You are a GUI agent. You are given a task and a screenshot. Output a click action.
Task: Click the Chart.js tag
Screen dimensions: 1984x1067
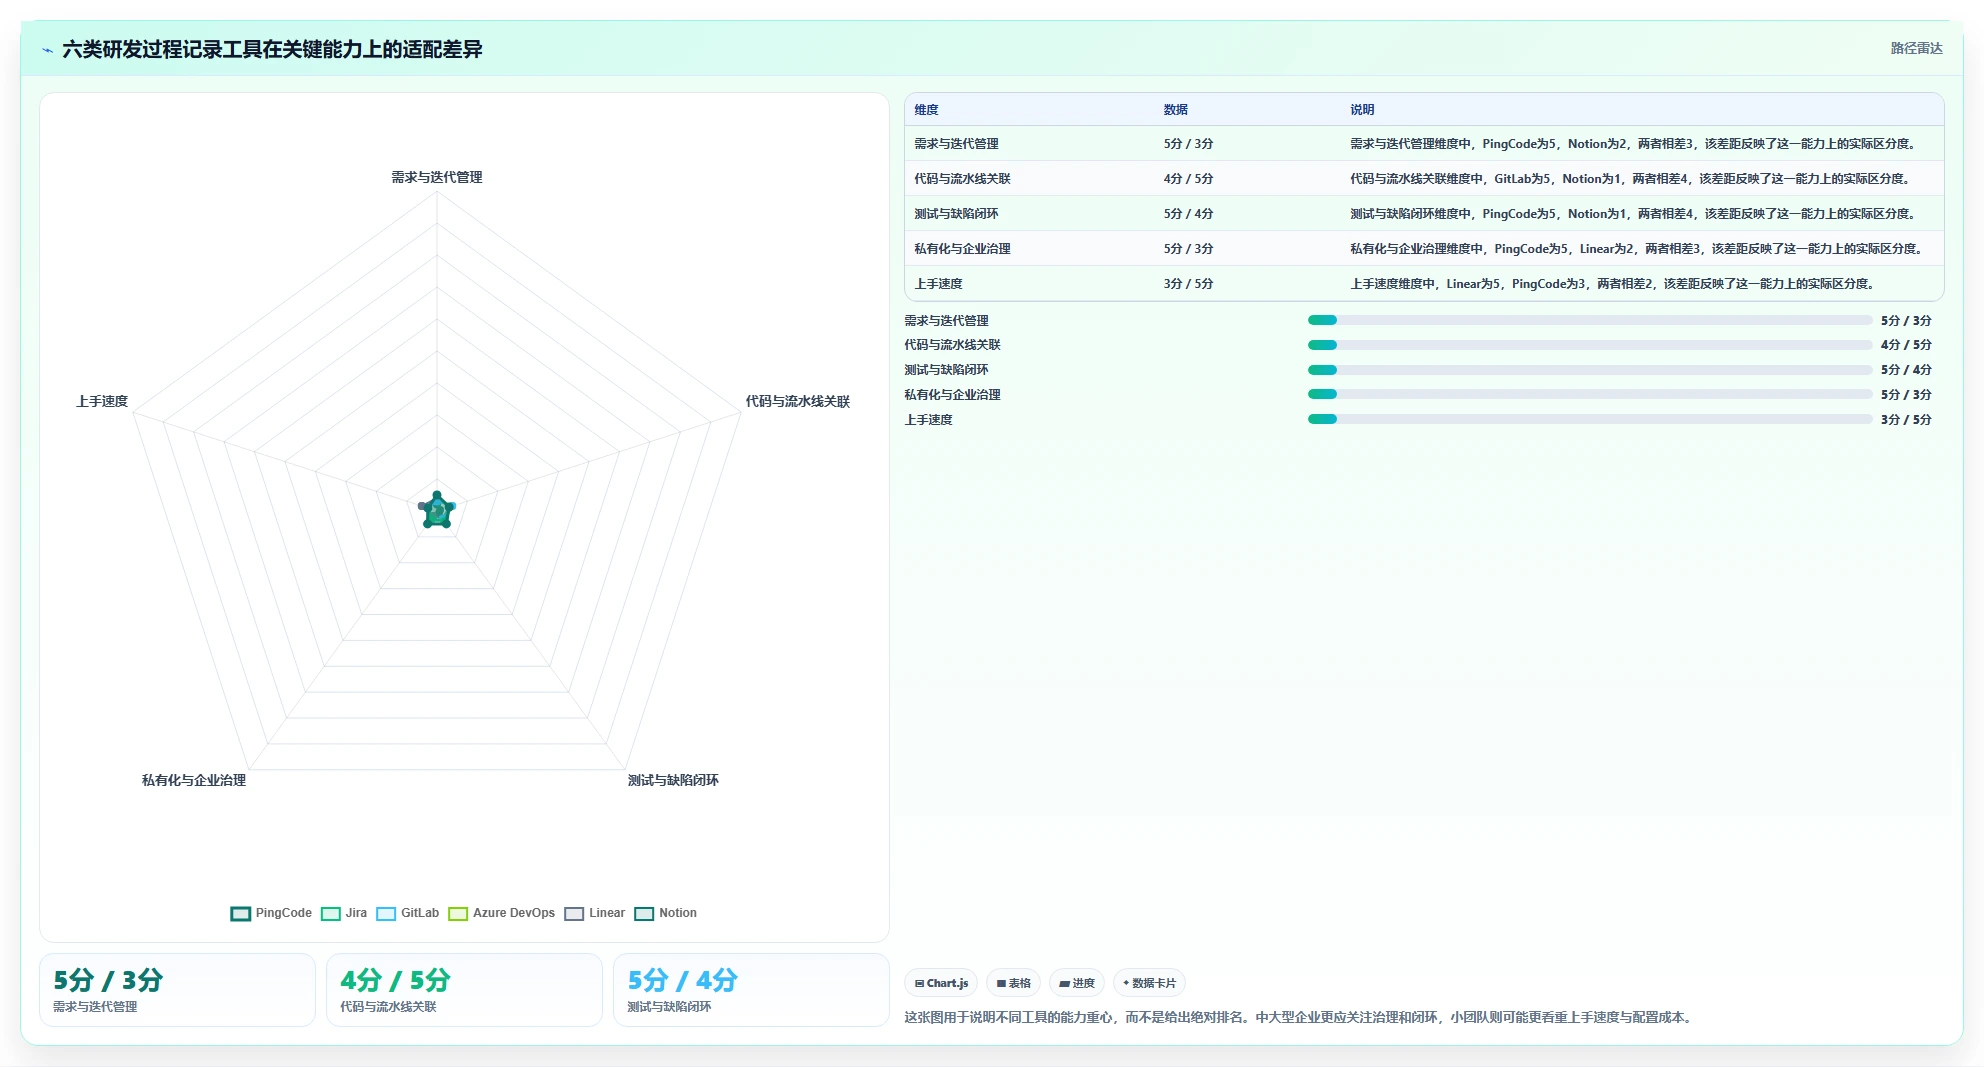point(941,983)
